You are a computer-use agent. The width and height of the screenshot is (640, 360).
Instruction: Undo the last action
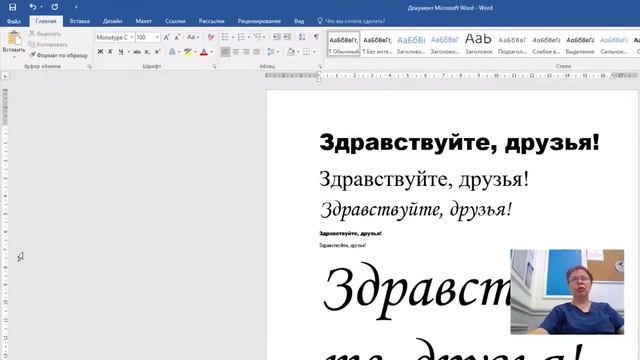[x=32, y=7]
